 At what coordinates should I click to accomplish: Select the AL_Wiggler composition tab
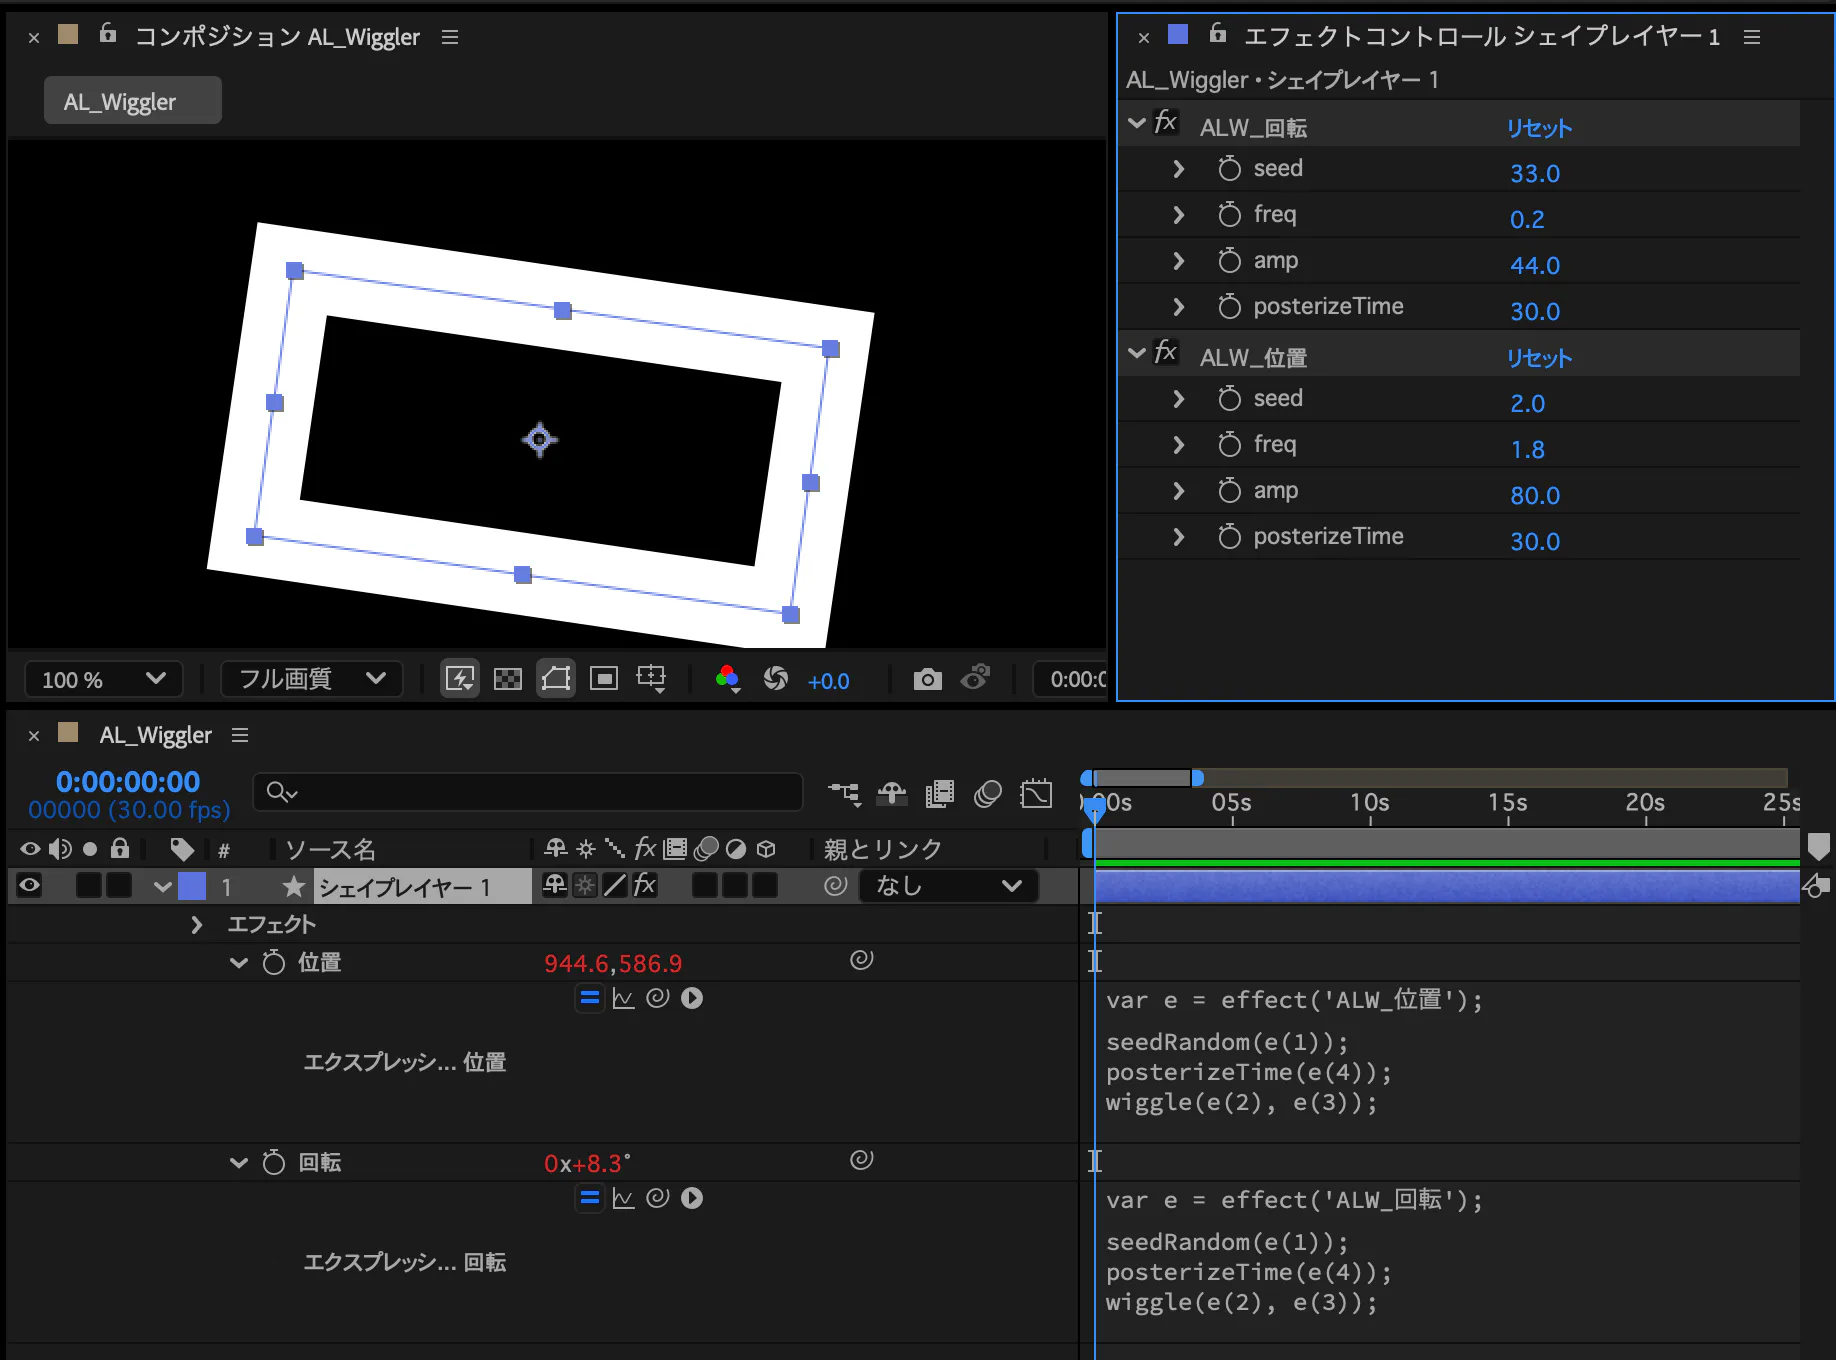pyautogui.click(x=132, y=101)
